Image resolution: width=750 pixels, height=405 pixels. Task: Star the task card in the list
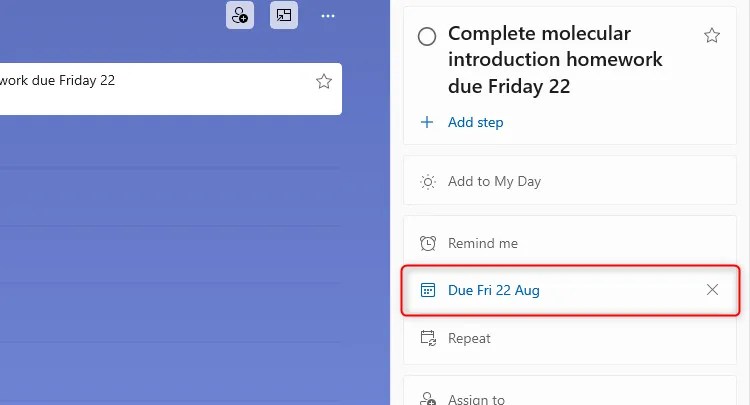[x=324, y=82]
